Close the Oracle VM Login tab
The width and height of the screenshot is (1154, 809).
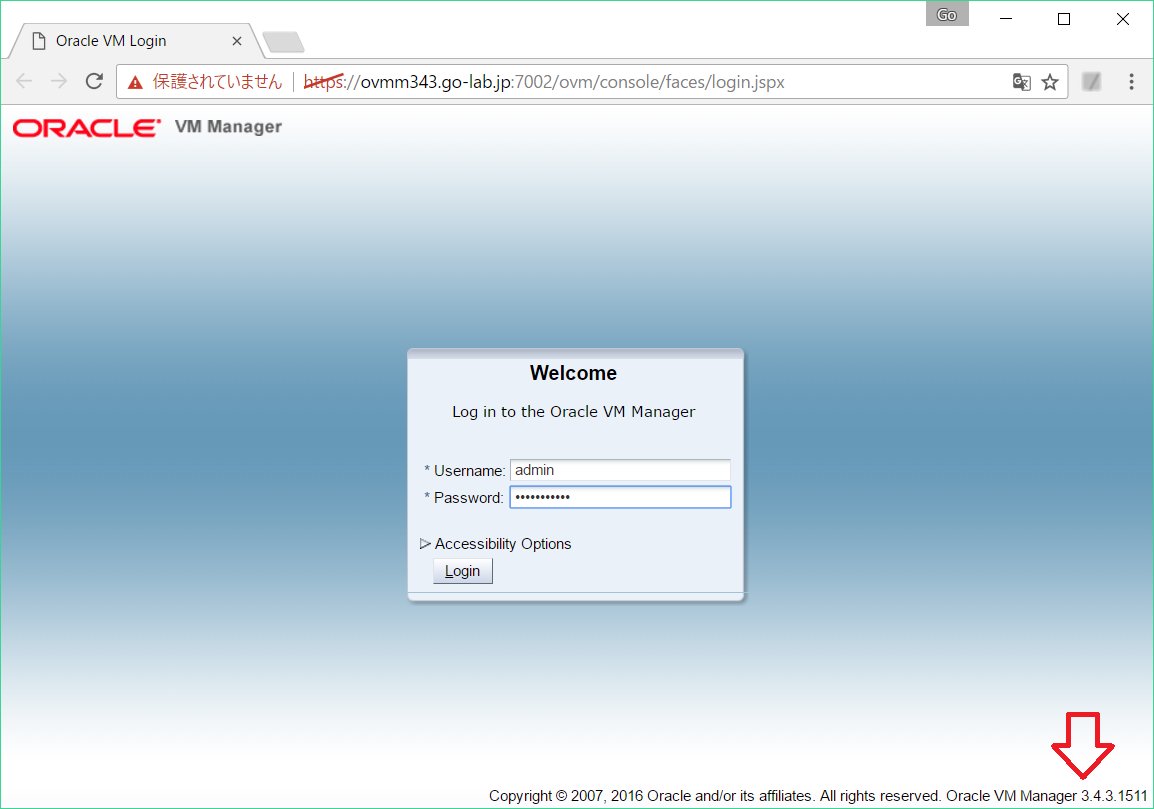[x=237, y=41]
